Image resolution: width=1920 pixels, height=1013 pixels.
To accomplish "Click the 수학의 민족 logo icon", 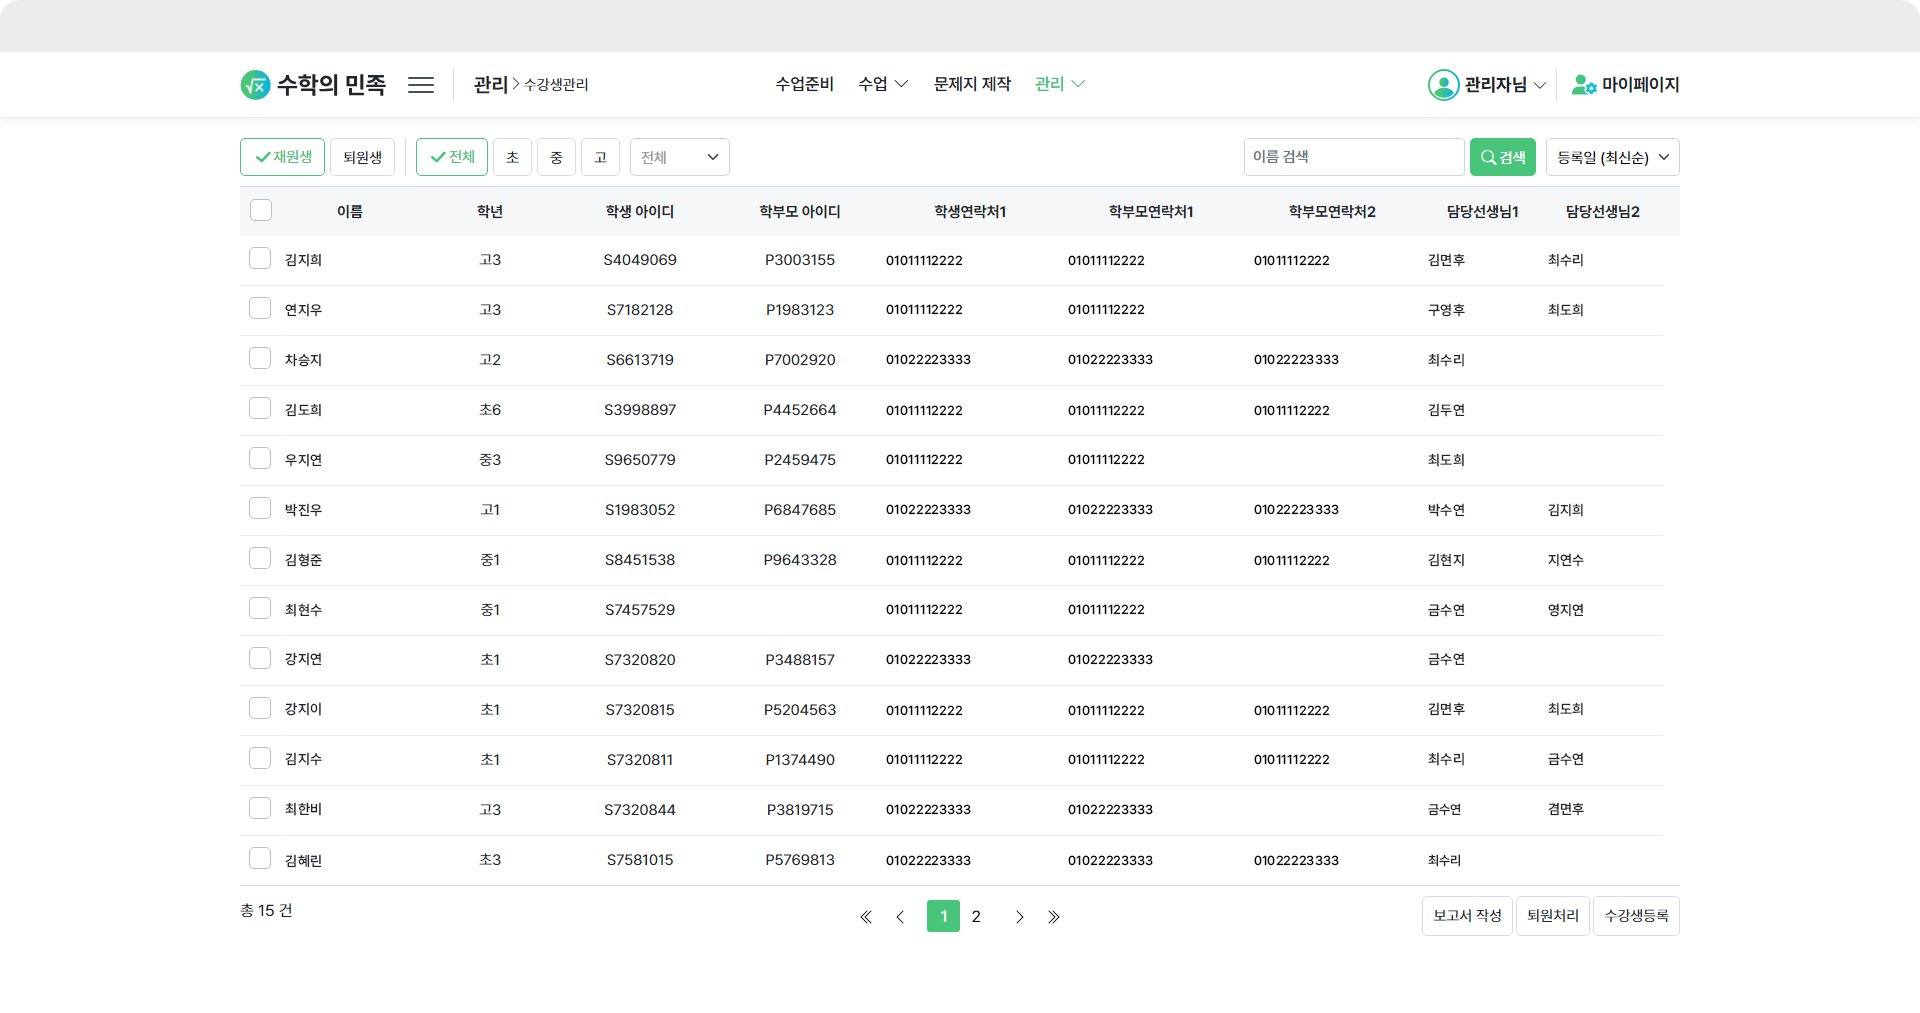I will (255, 85).
